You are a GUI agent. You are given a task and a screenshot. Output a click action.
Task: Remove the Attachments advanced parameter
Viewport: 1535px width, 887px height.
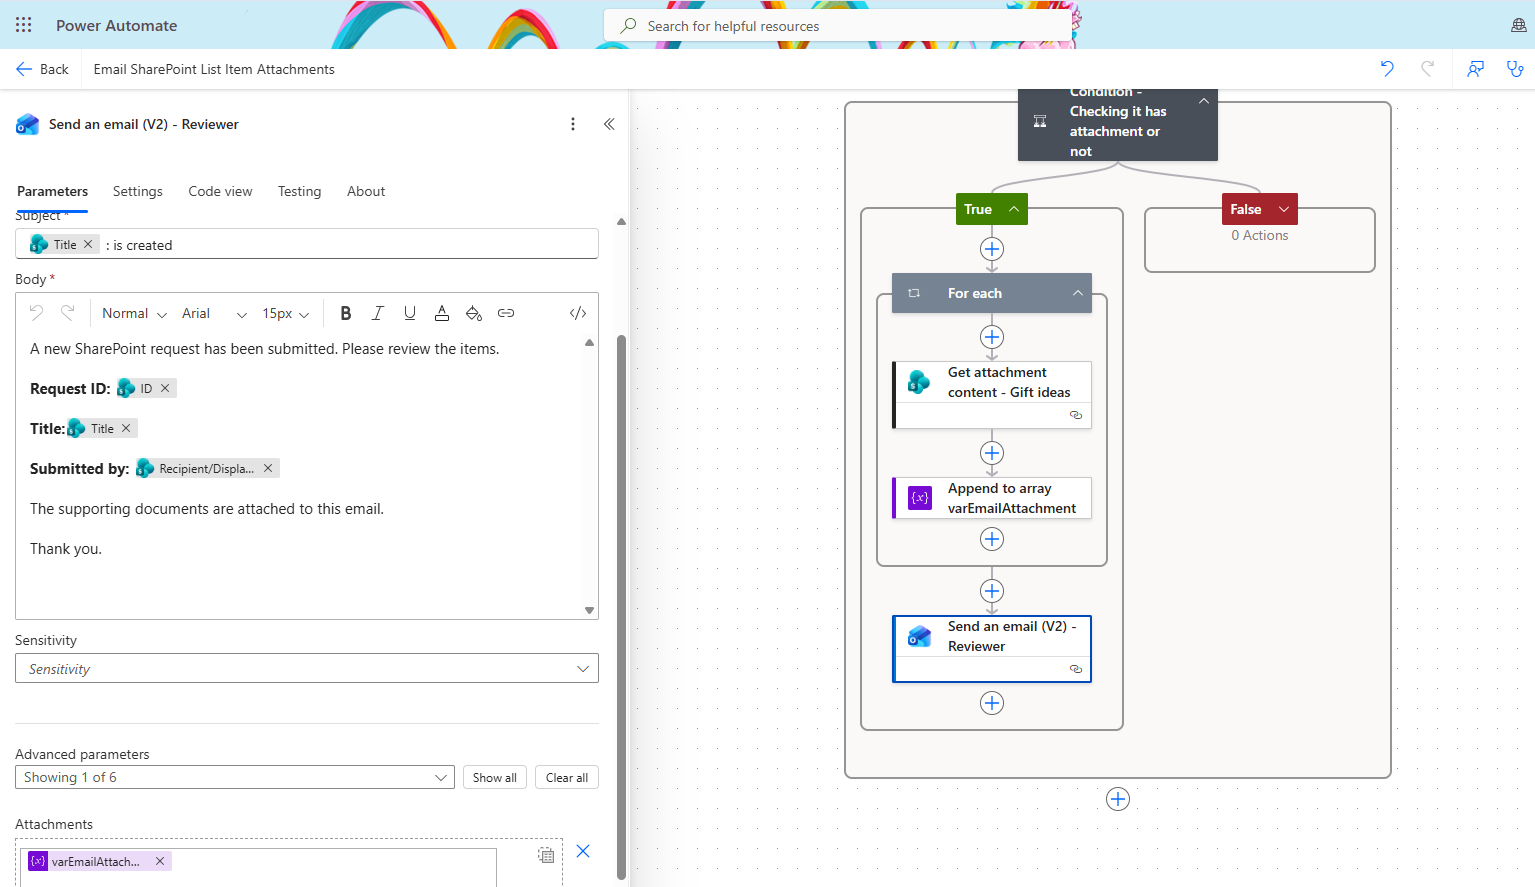coord(583,851)
